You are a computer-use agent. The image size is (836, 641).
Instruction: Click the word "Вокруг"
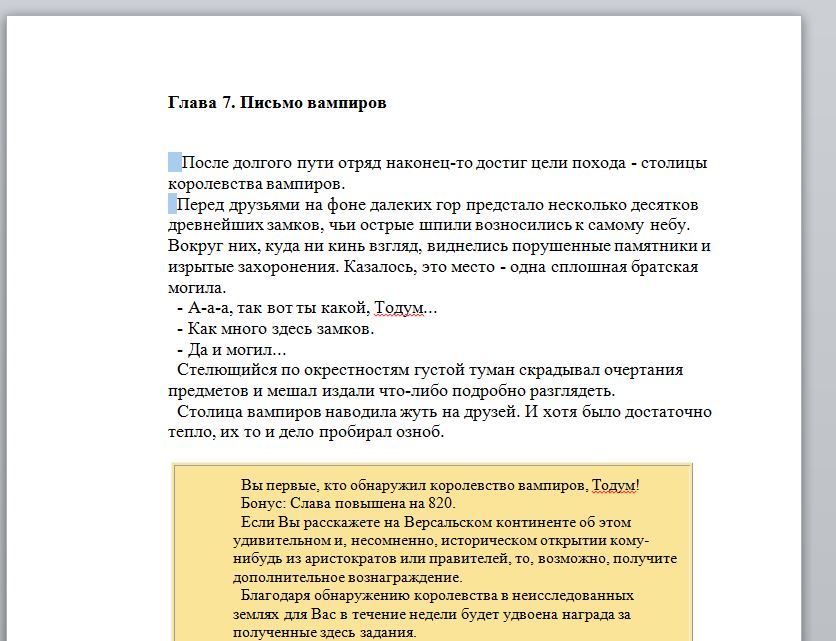pyautogui.click(x=192, y=246)
